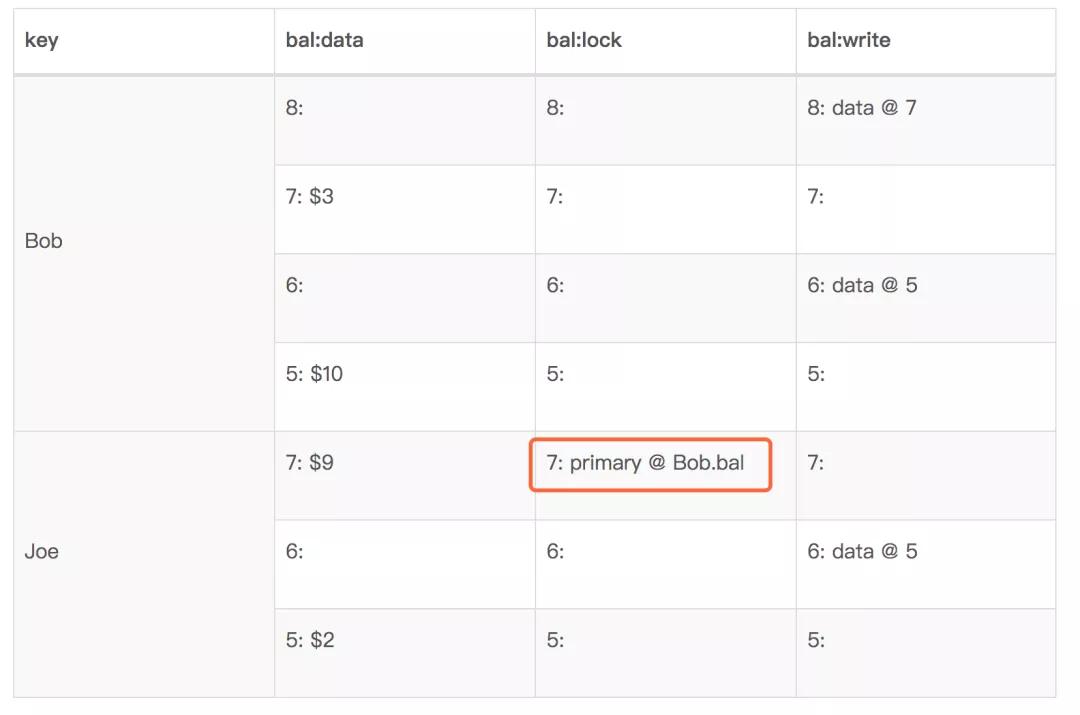Click Bob's empty "8:" cell under bal:data
1080x715 pixels.
coord(295,108)
